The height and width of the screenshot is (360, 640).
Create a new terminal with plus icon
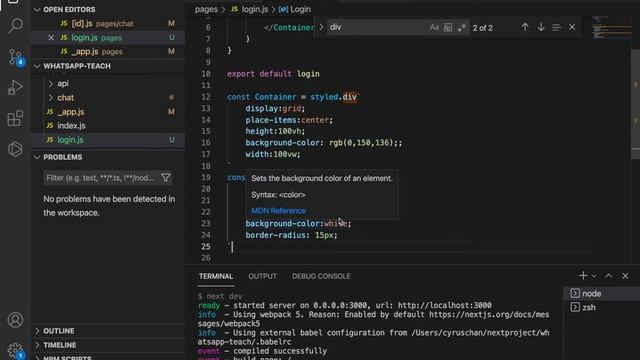(x=583, y=276)
